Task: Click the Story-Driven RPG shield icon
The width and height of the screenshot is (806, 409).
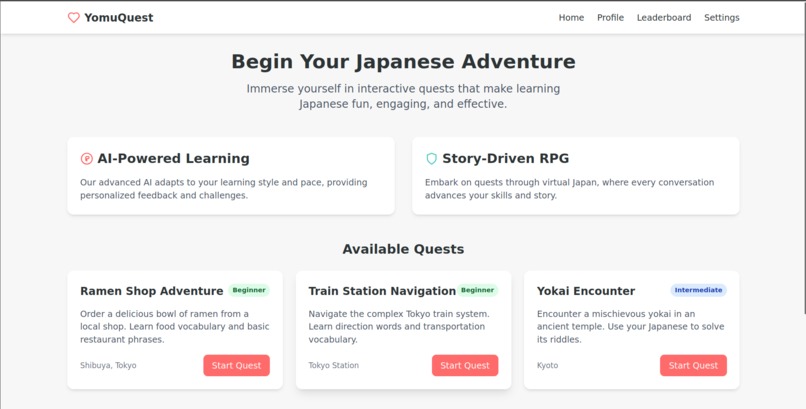Action: (x=431, y=159)
